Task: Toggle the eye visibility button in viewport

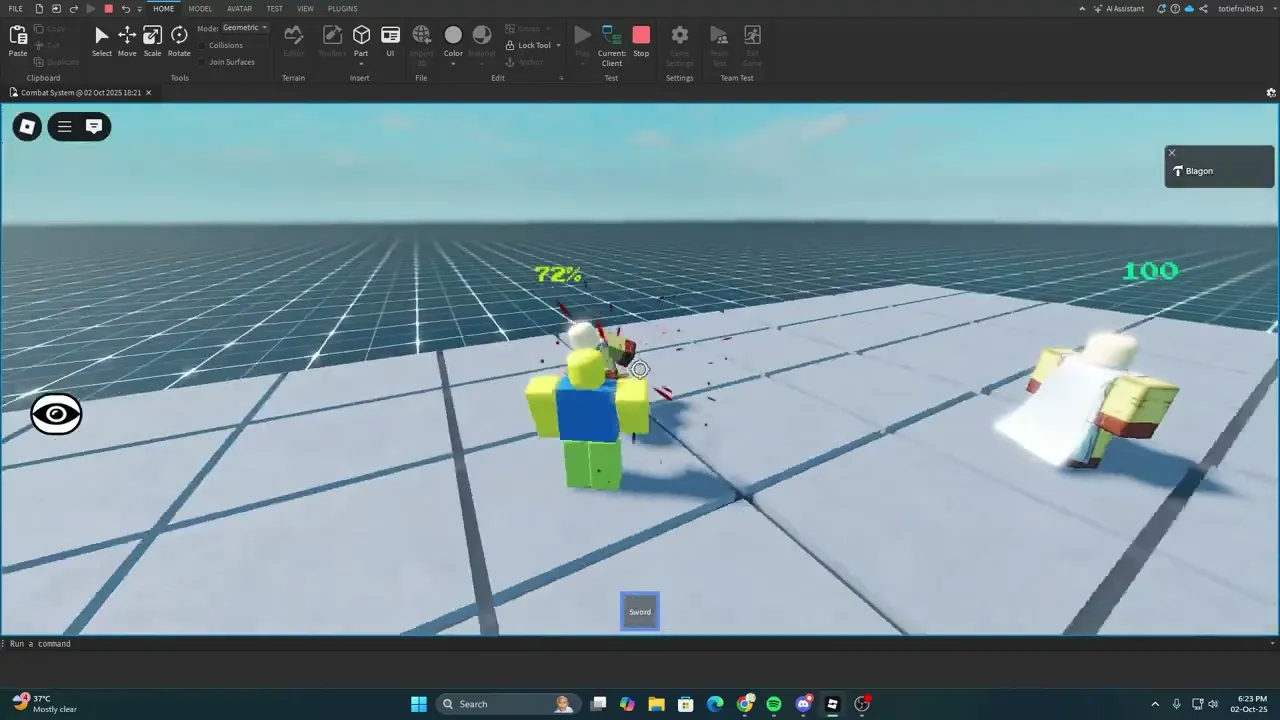Action: tap(56, 414)
